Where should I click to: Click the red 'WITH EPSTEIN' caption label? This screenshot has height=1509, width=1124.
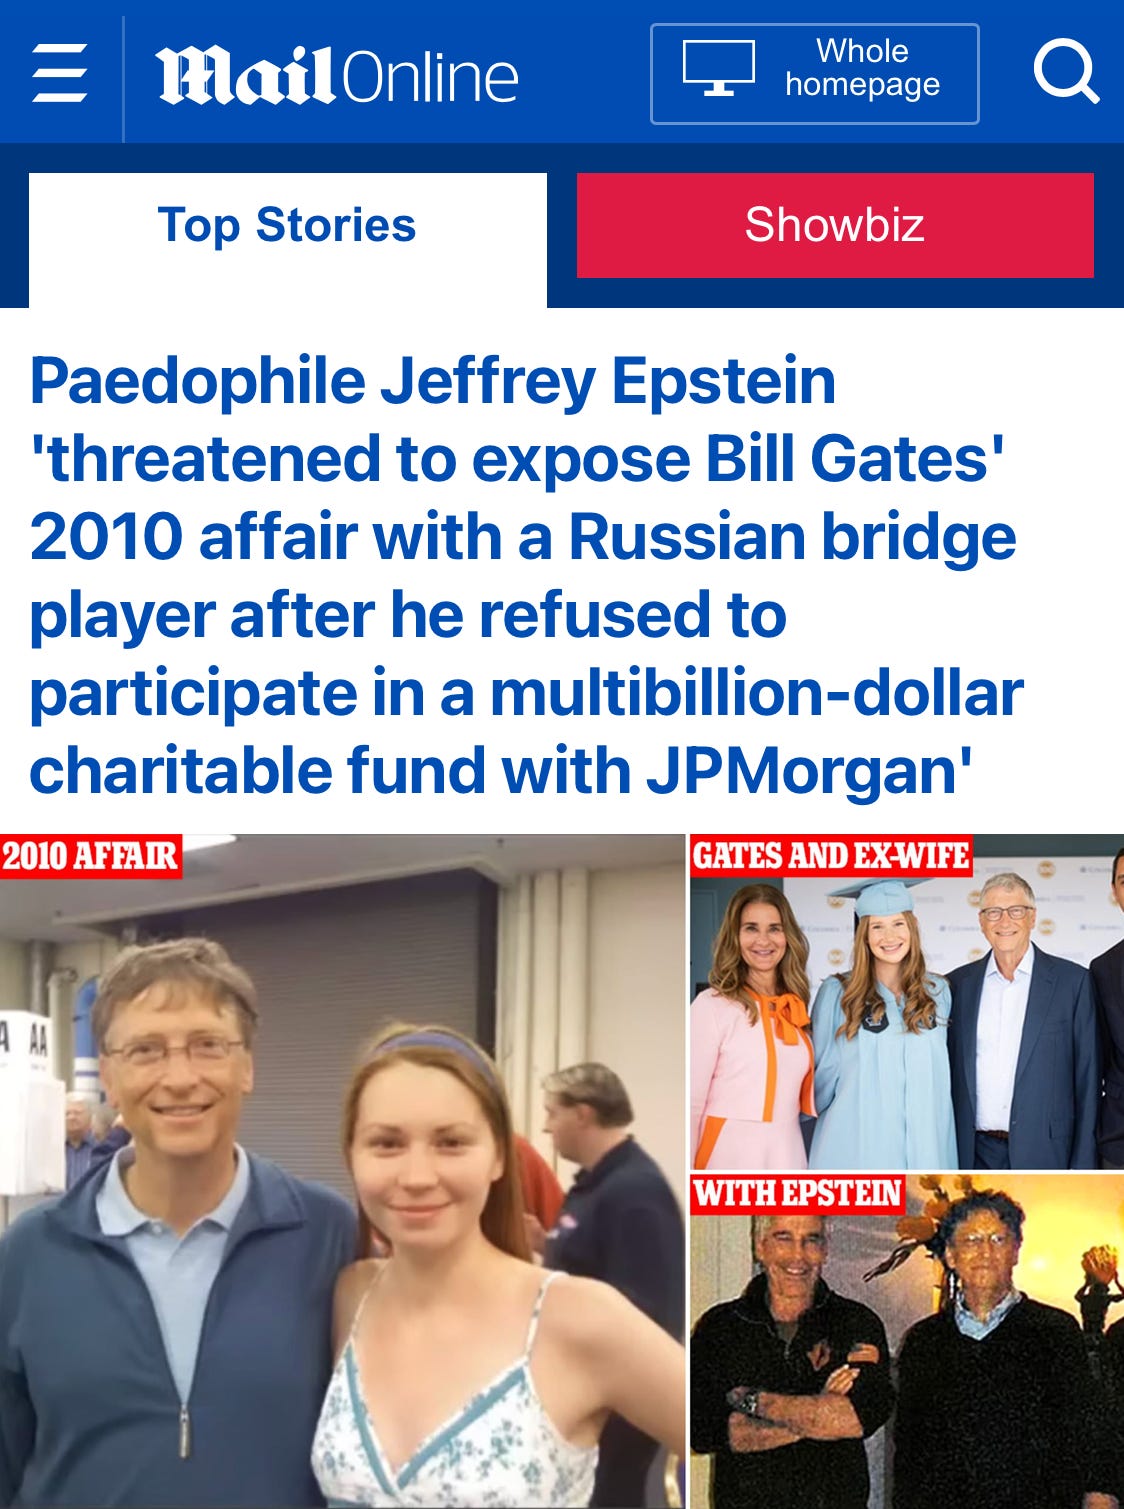tap(797, 1194)
